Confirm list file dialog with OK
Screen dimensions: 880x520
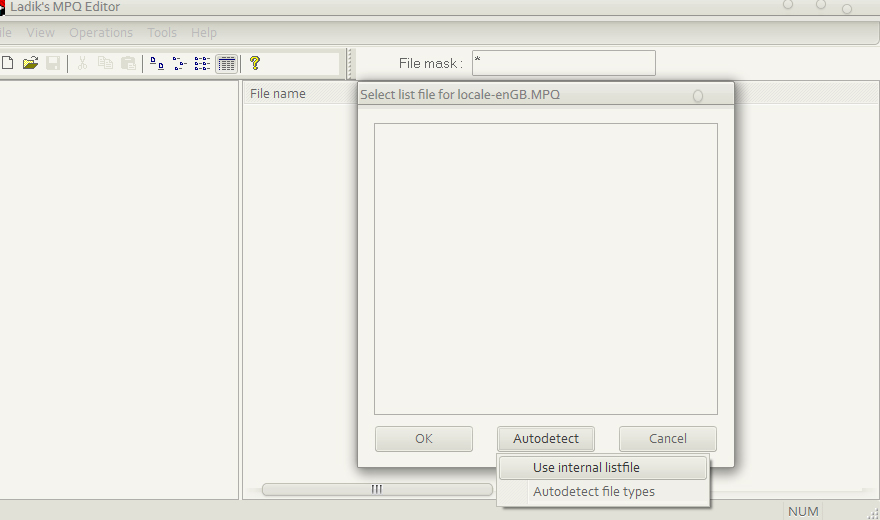pos(424,439)
